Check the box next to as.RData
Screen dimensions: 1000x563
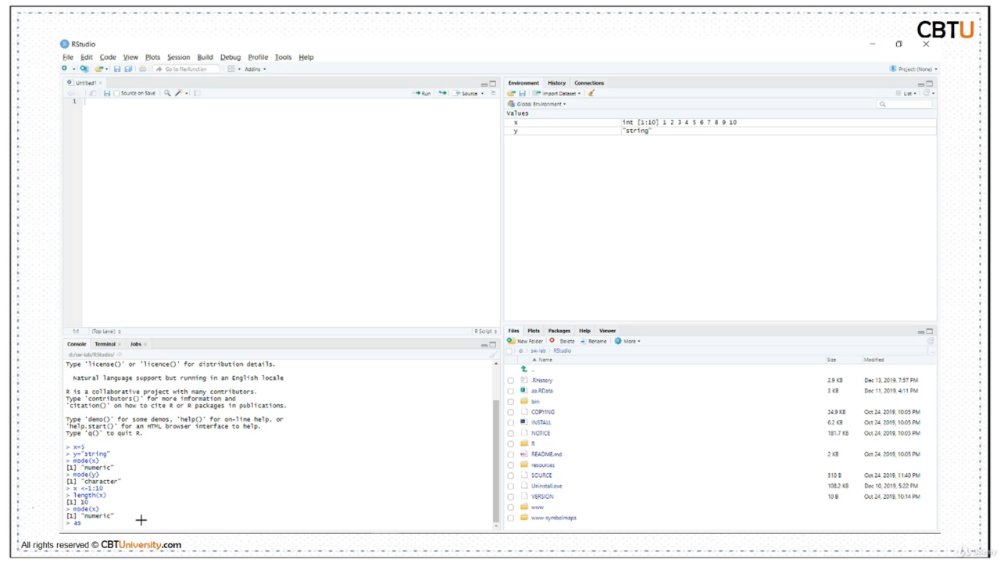coord(510,391)
